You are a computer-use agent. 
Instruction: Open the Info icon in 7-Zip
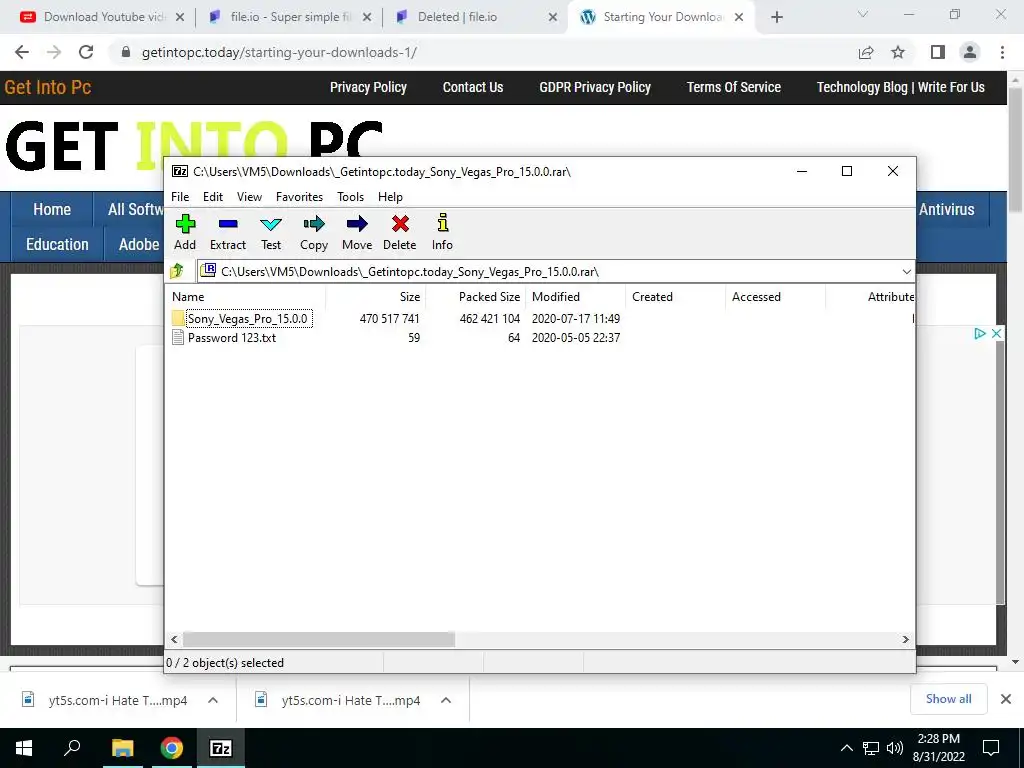(442, 232)
